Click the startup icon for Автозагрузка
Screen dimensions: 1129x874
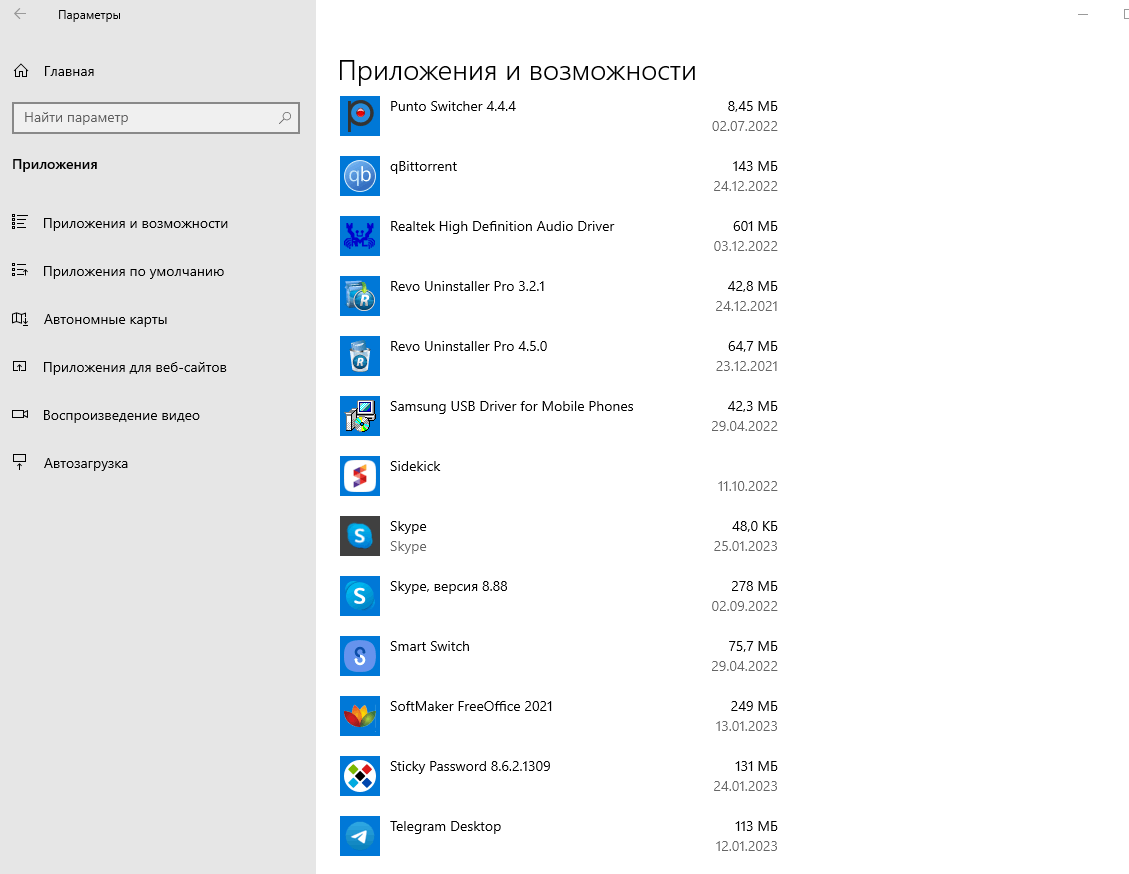(19, 462)
